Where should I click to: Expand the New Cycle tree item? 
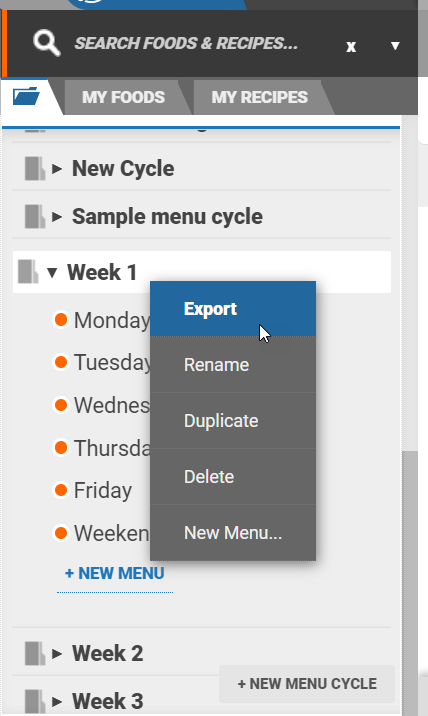click(57, 169)
